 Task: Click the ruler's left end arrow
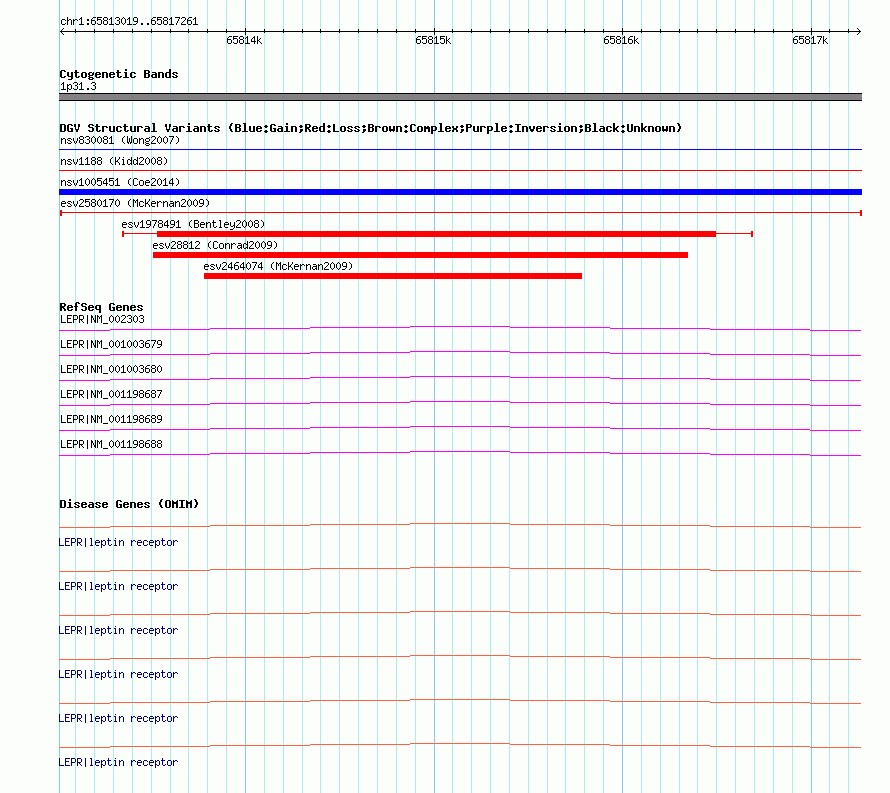pos(63,32)
